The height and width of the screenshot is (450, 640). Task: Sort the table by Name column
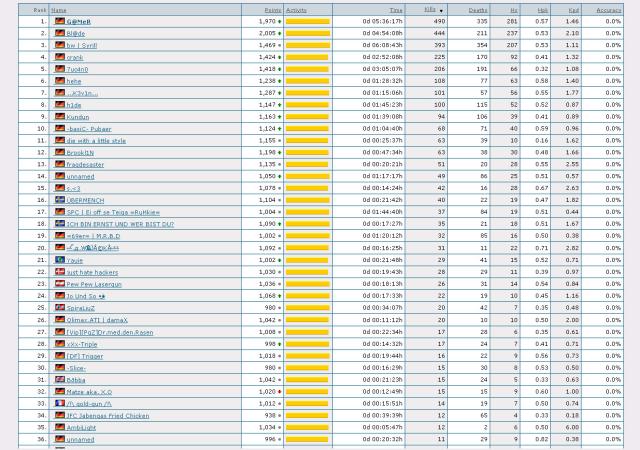point(59,9)
